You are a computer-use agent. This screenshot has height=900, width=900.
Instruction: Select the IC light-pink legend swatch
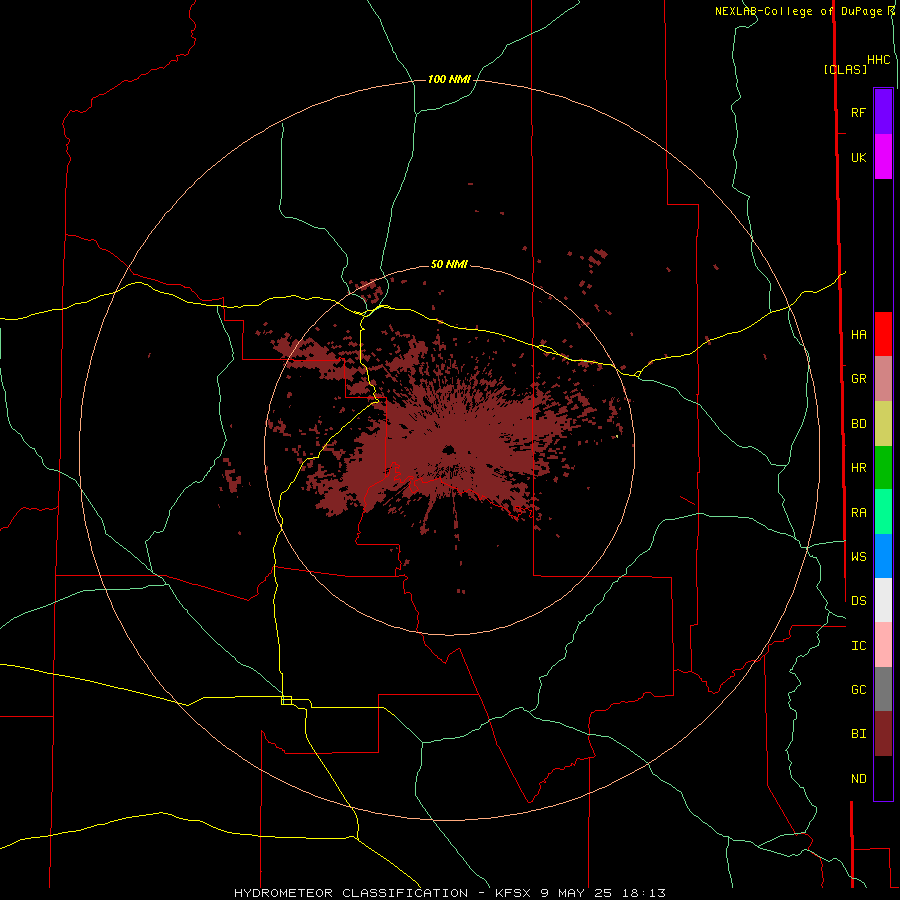coord(883,645)
